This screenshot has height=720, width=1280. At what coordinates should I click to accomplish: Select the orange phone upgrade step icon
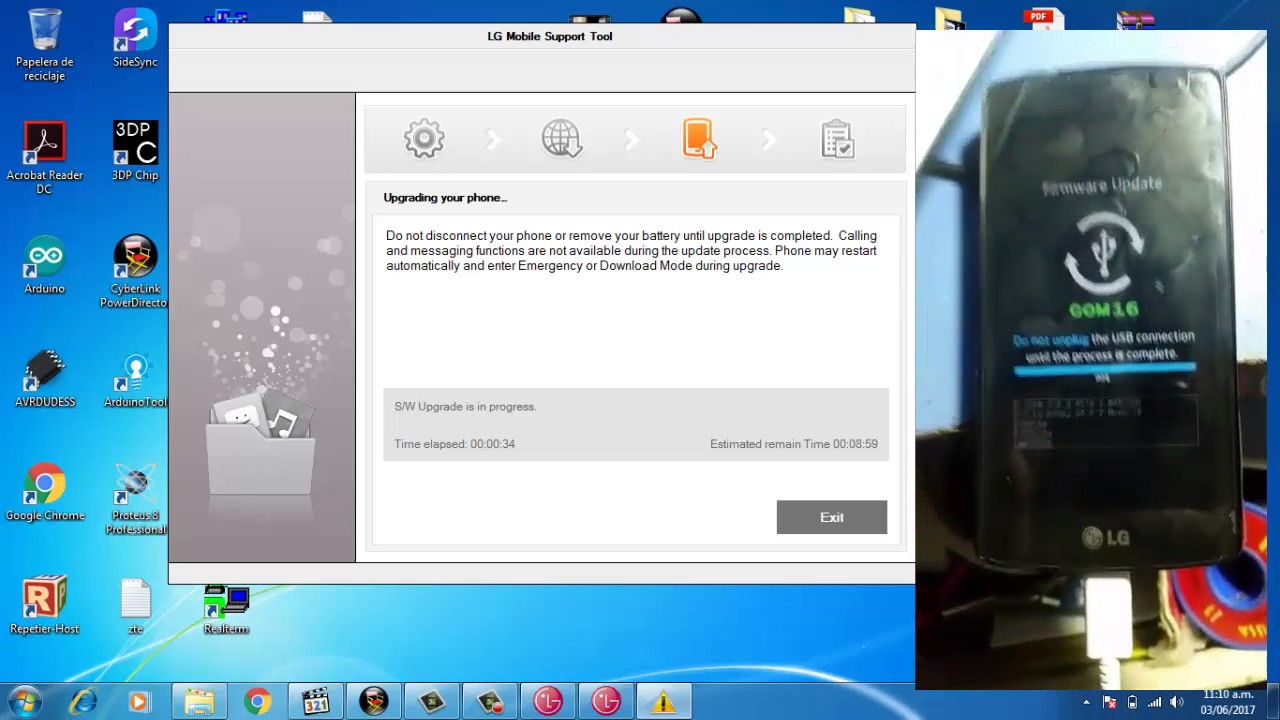coord(699,139)
